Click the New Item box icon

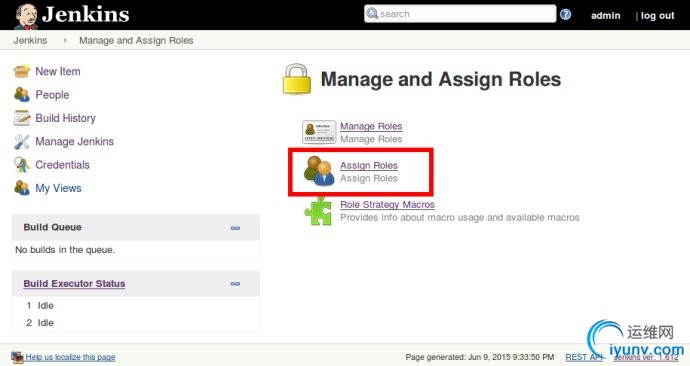pos(22,71)
